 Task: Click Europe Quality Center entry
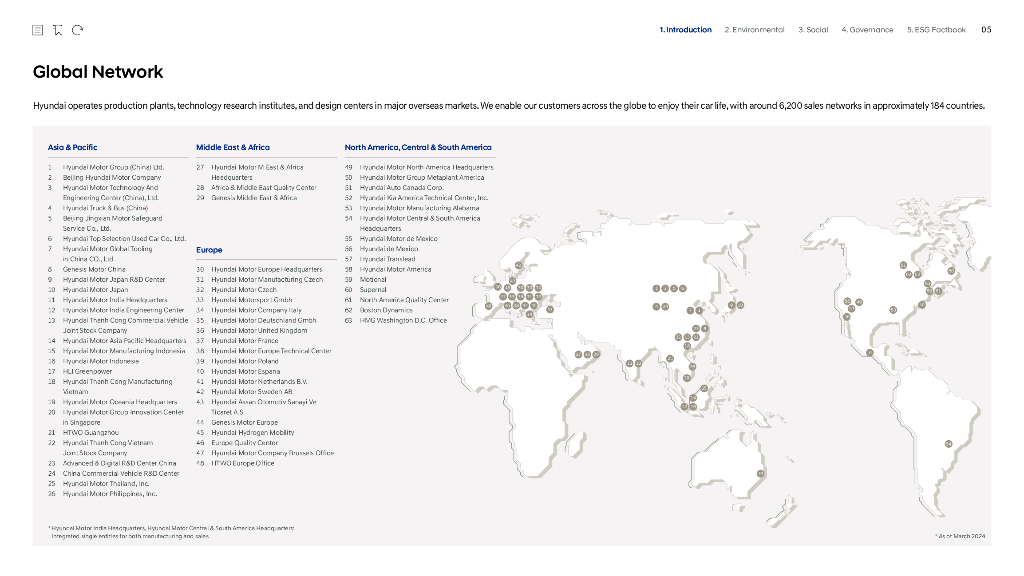pyautogui.click(x=244, y=443)
